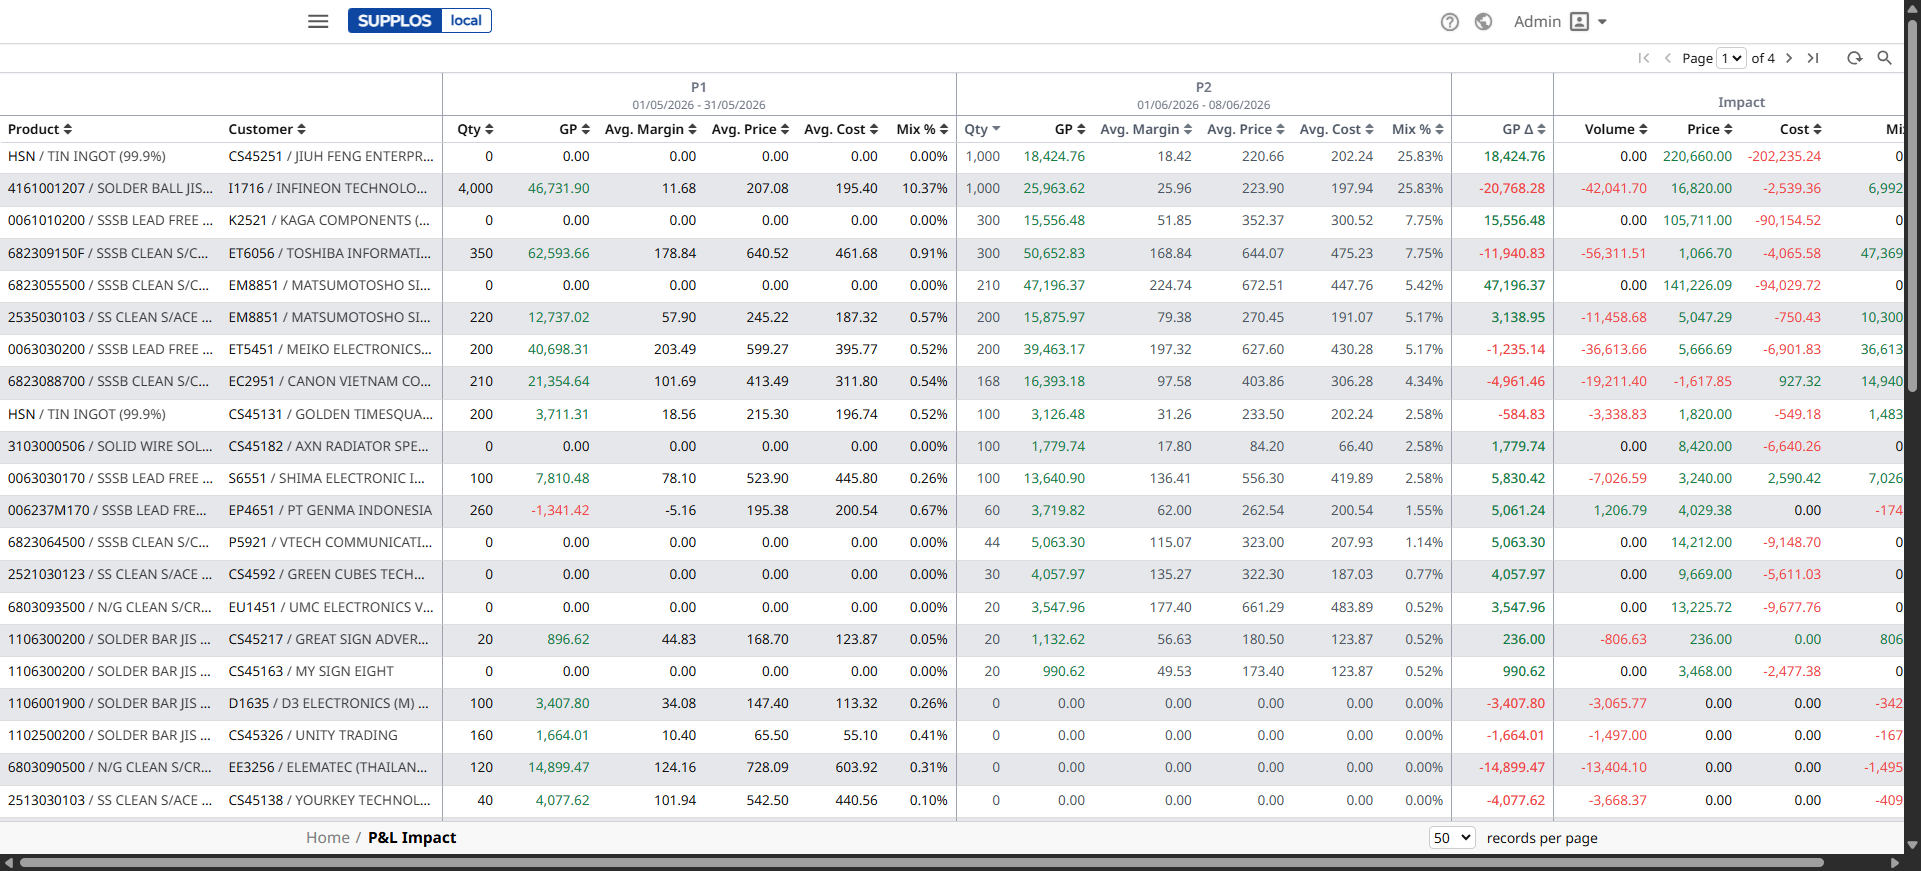The width and height of the screenshot is (1921, 871).
Task: Click customer EE3256 / ELEMATEC (THAILAN…
Action: [x=328, y=767]
